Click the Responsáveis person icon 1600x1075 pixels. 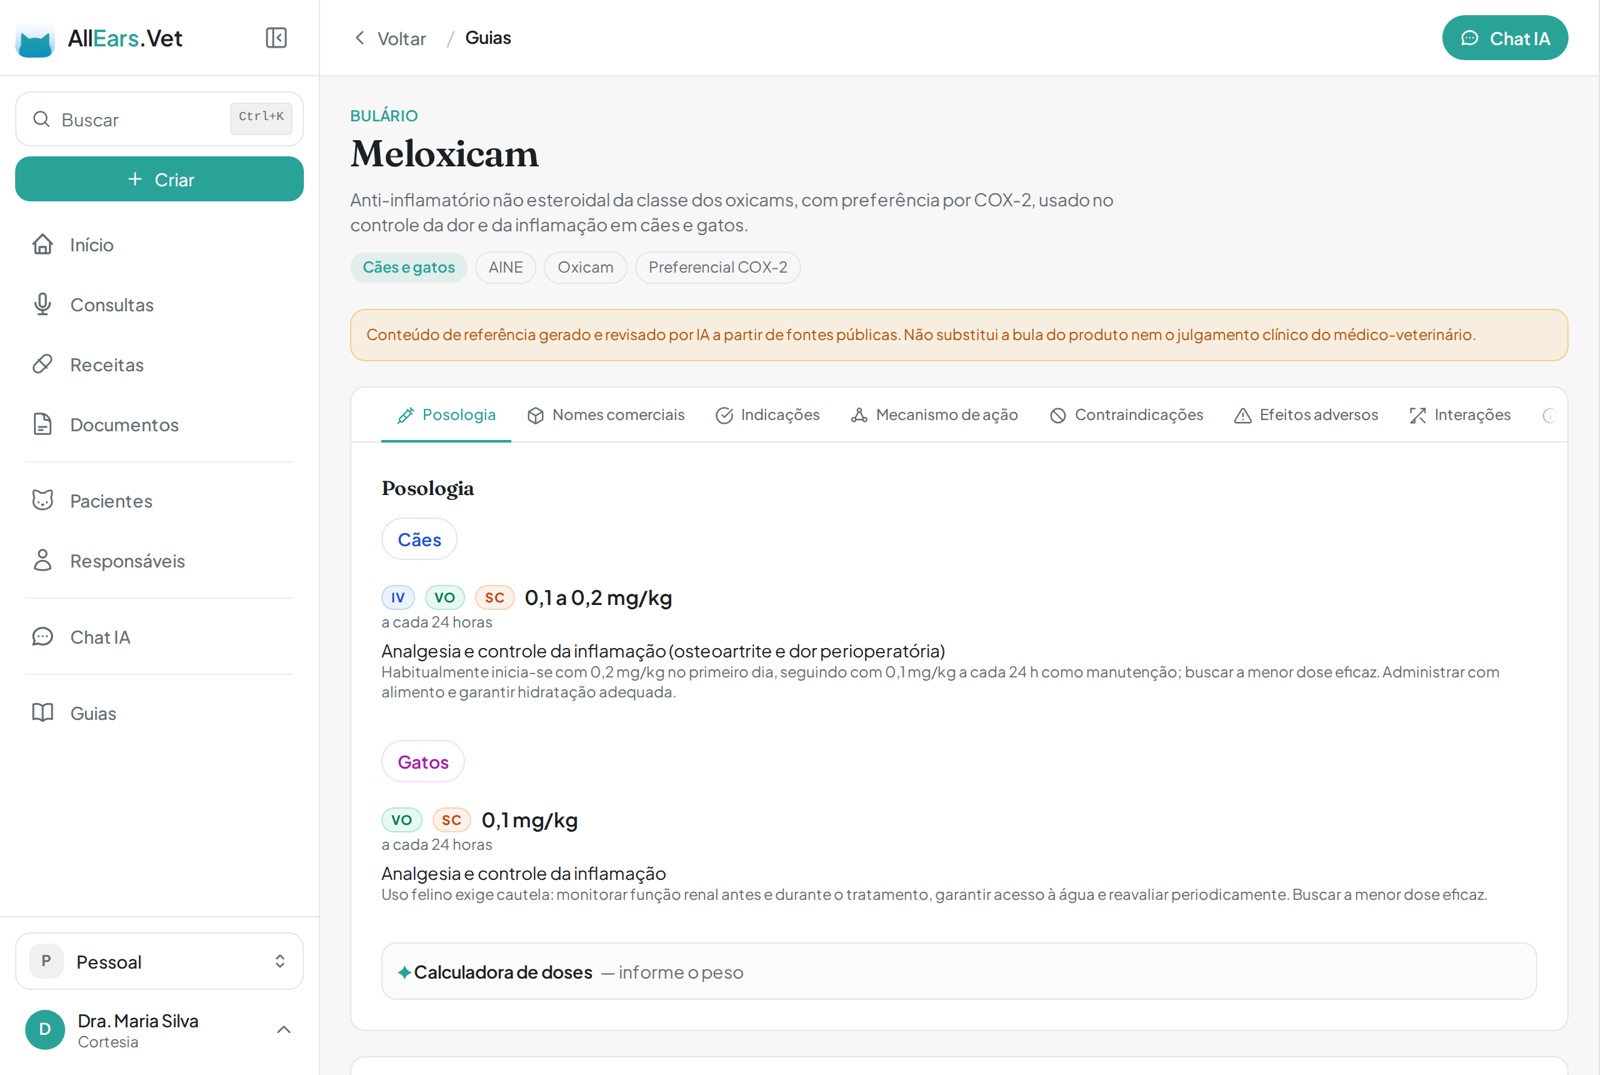42,560
